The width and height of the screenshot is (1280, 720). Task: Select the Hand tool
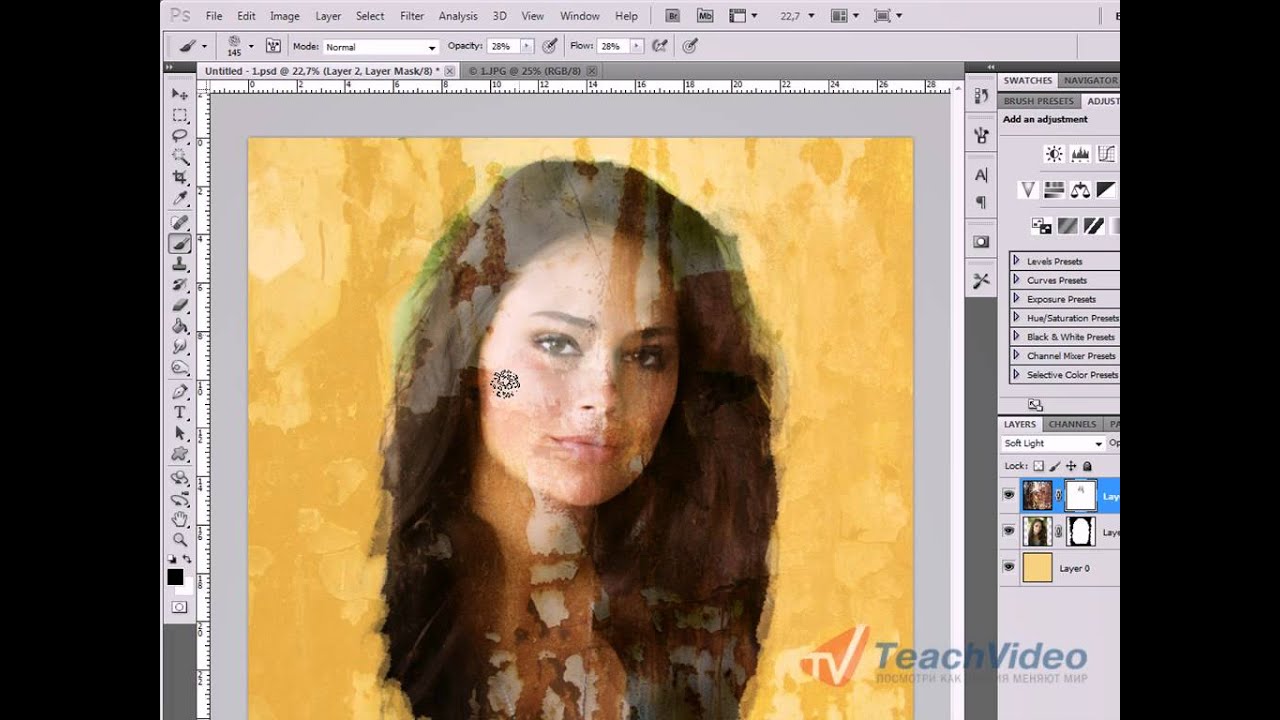point(180,519)
